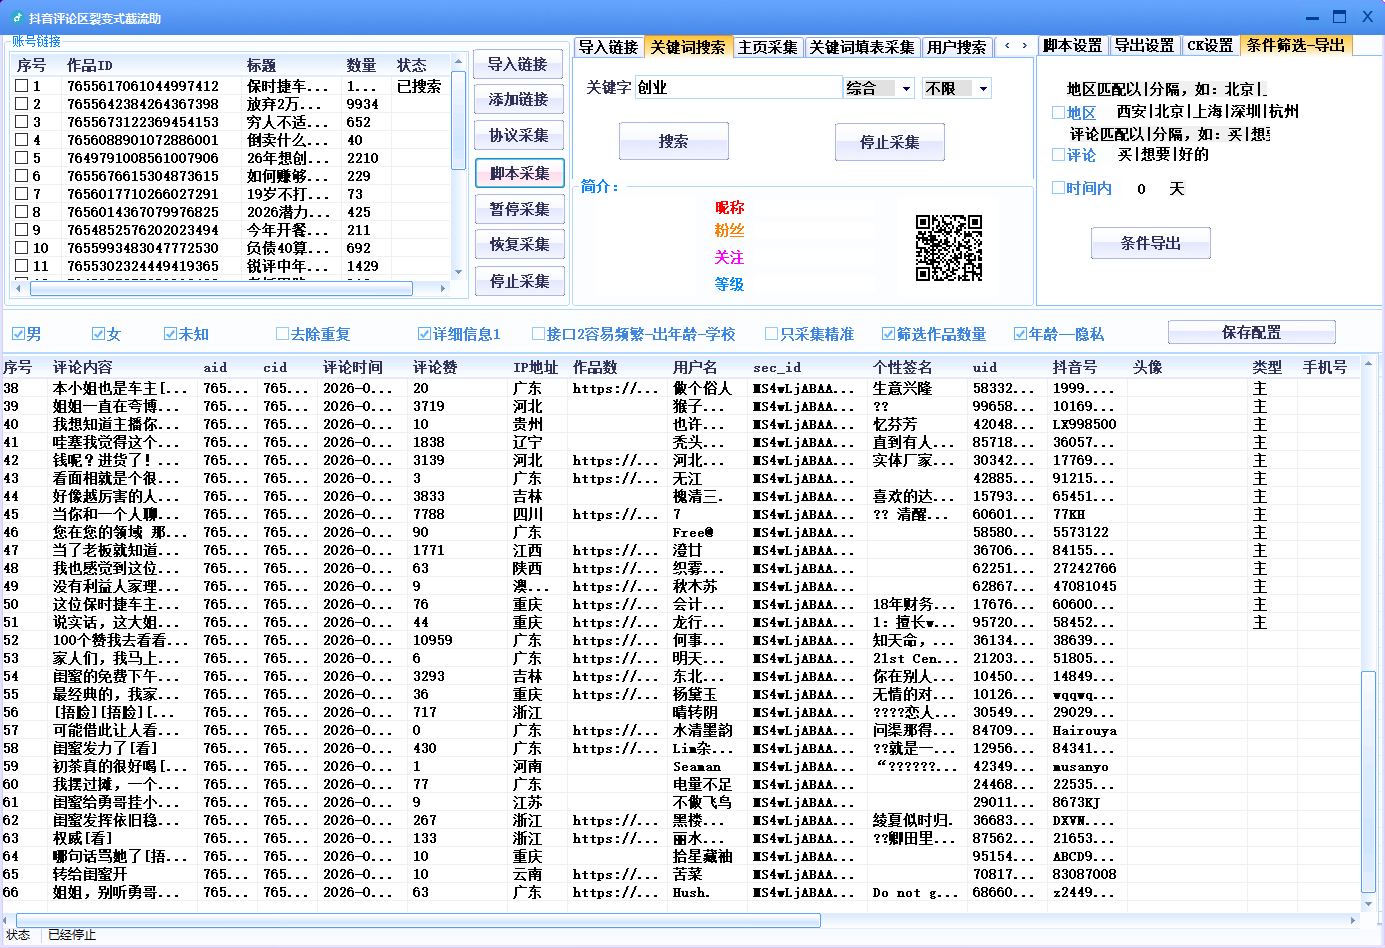Click username 水清墨韵 in row 57
This screenshot has height=948, width=1385.
[702, 730]
